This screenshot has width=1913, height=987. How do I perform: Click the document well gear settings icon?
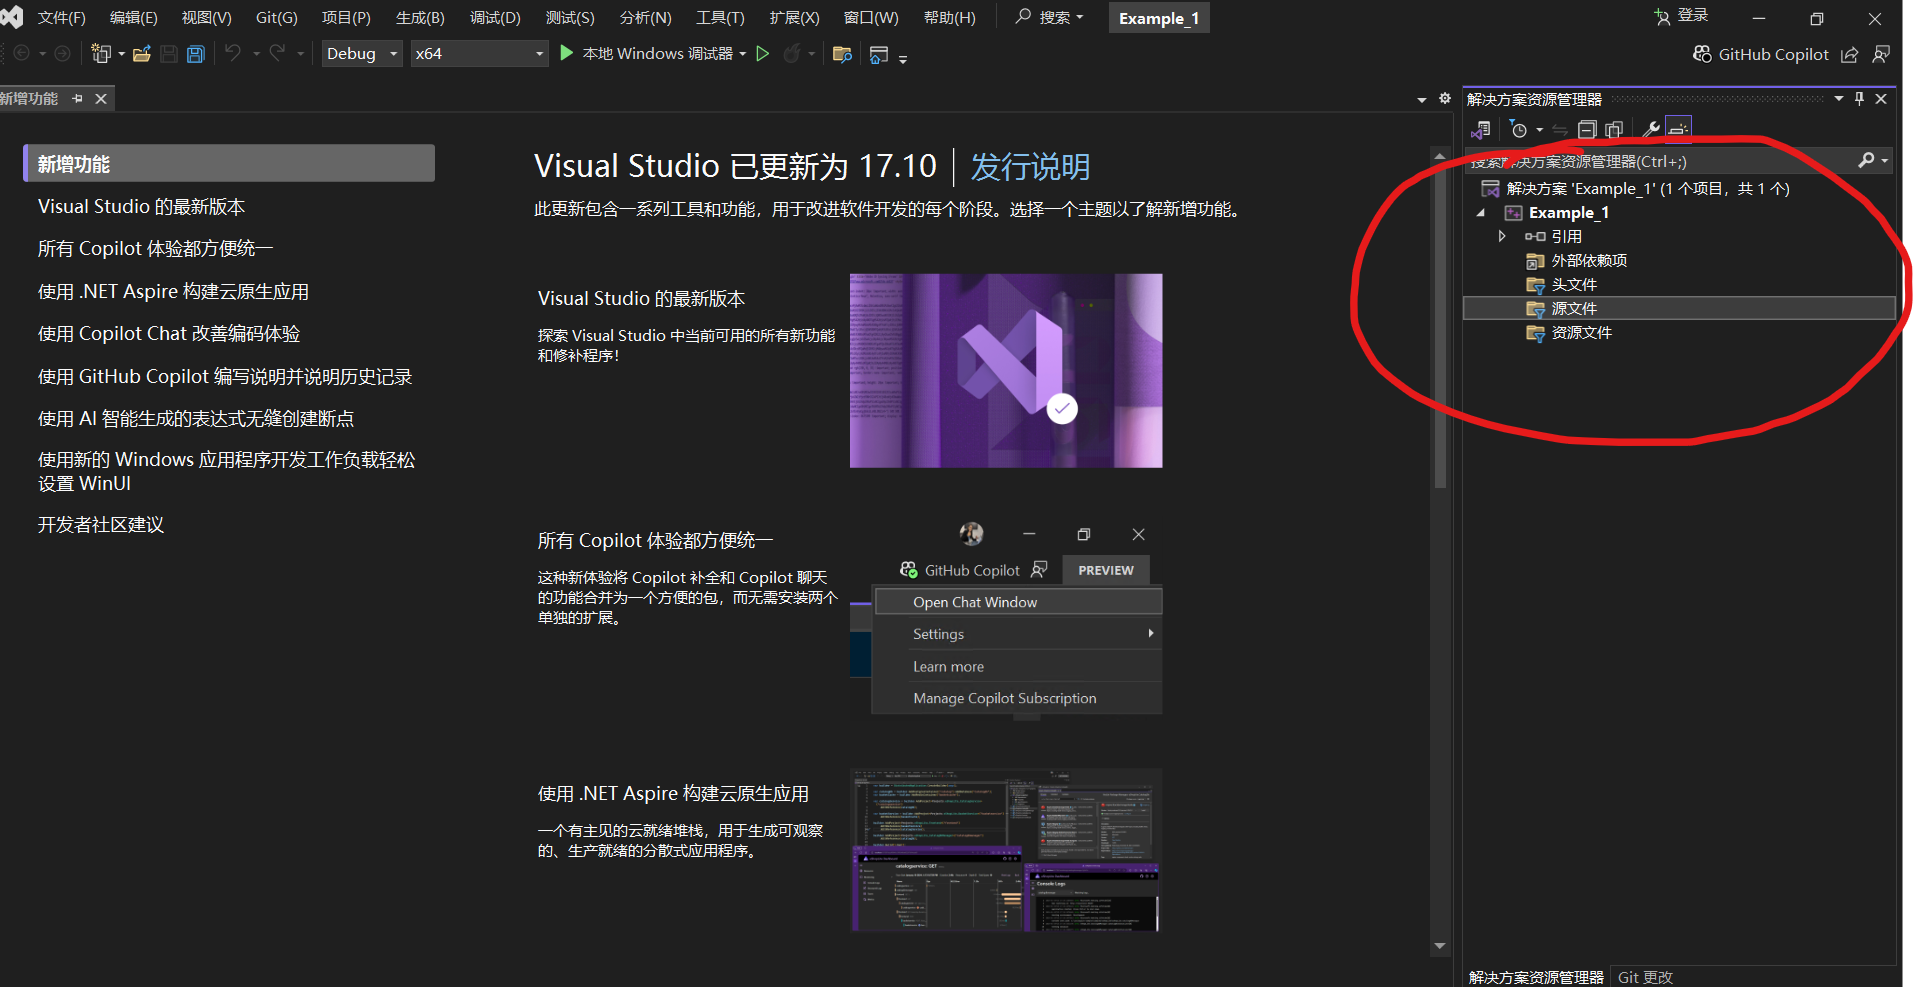point(1445,98)
